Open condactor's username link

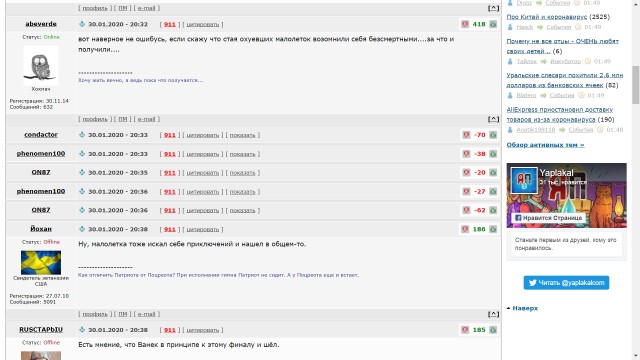pyautogui.click(x=41, y=134)
